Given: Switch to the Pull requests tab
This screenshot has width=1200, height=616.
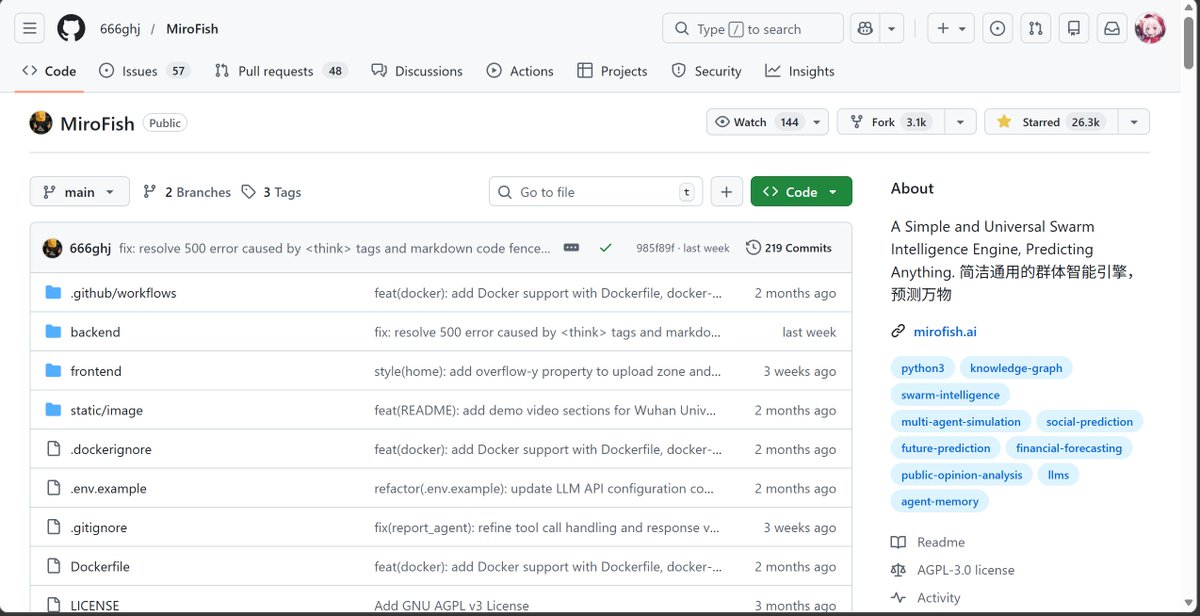Looking at the screenshot, I should click(x=281, y=71).
